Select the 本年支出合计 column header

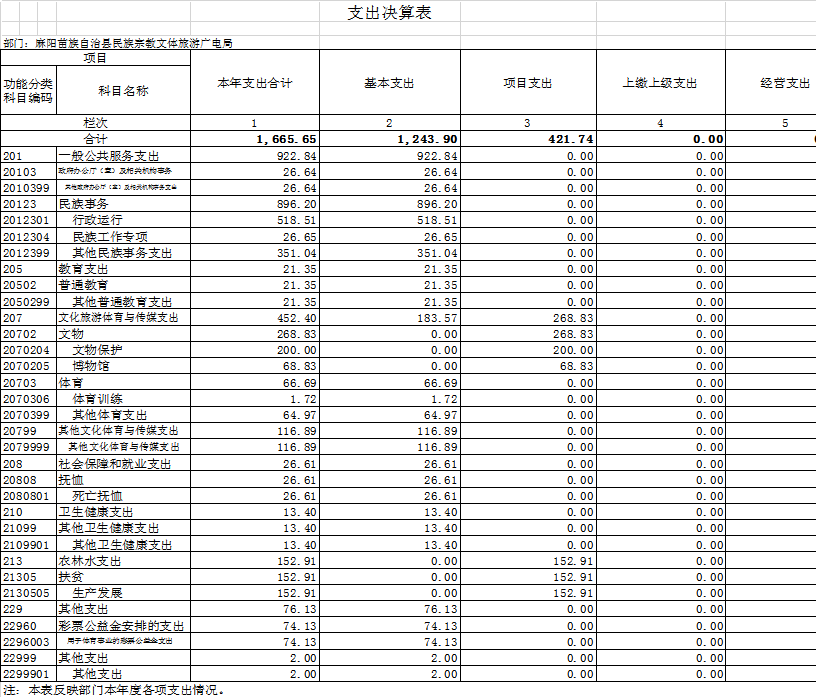click(x=255, y=82)
